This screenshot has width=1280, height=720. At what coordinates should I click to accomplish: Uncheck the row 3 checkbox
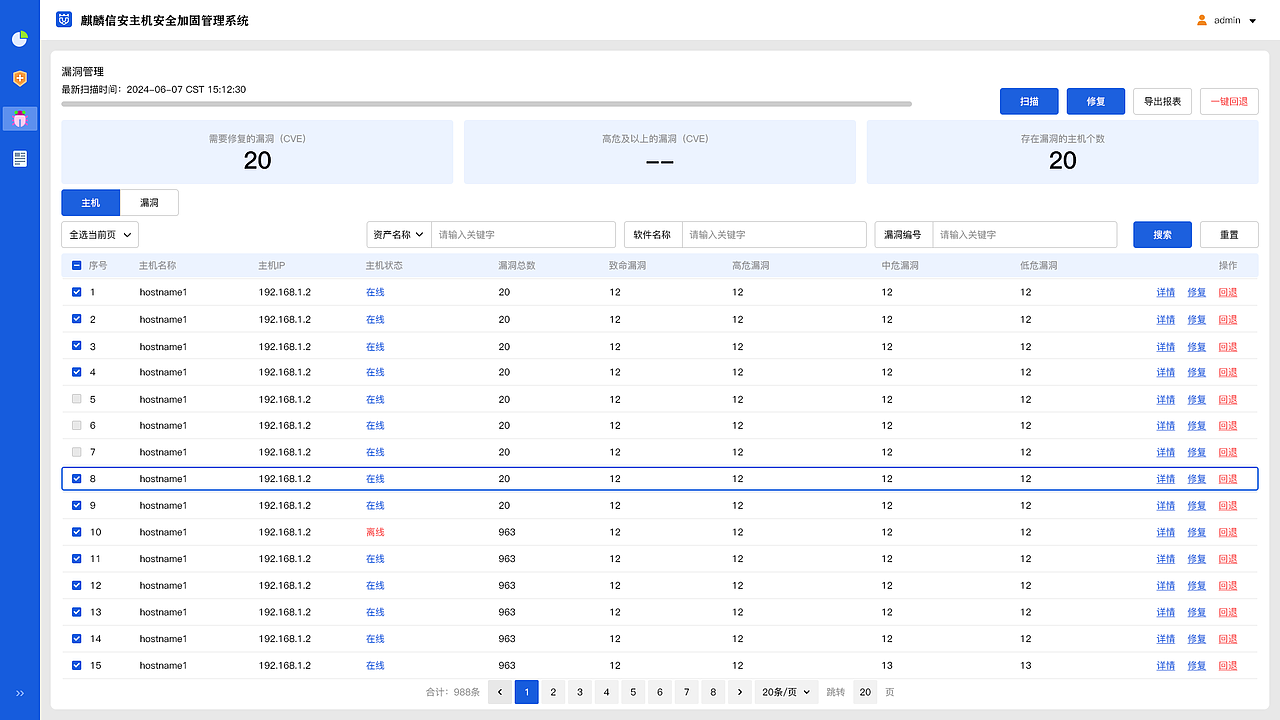[77, 346]
